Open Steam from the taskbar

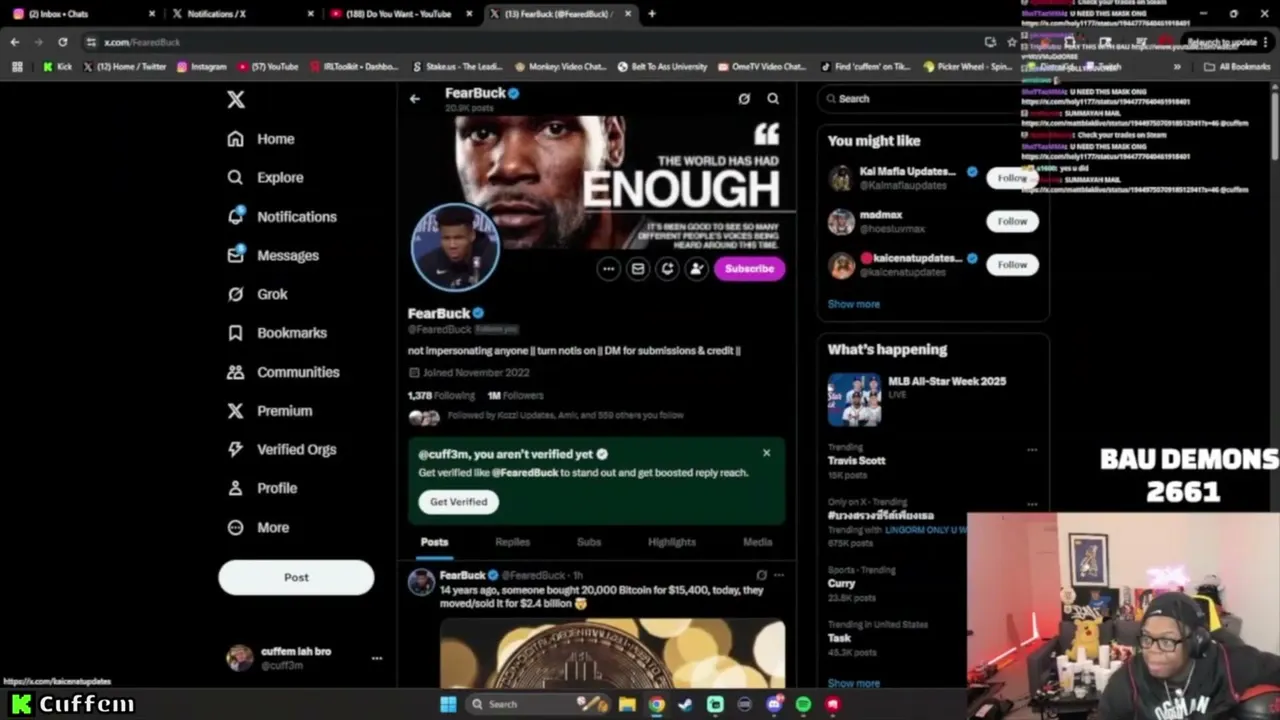pos(685,704)
